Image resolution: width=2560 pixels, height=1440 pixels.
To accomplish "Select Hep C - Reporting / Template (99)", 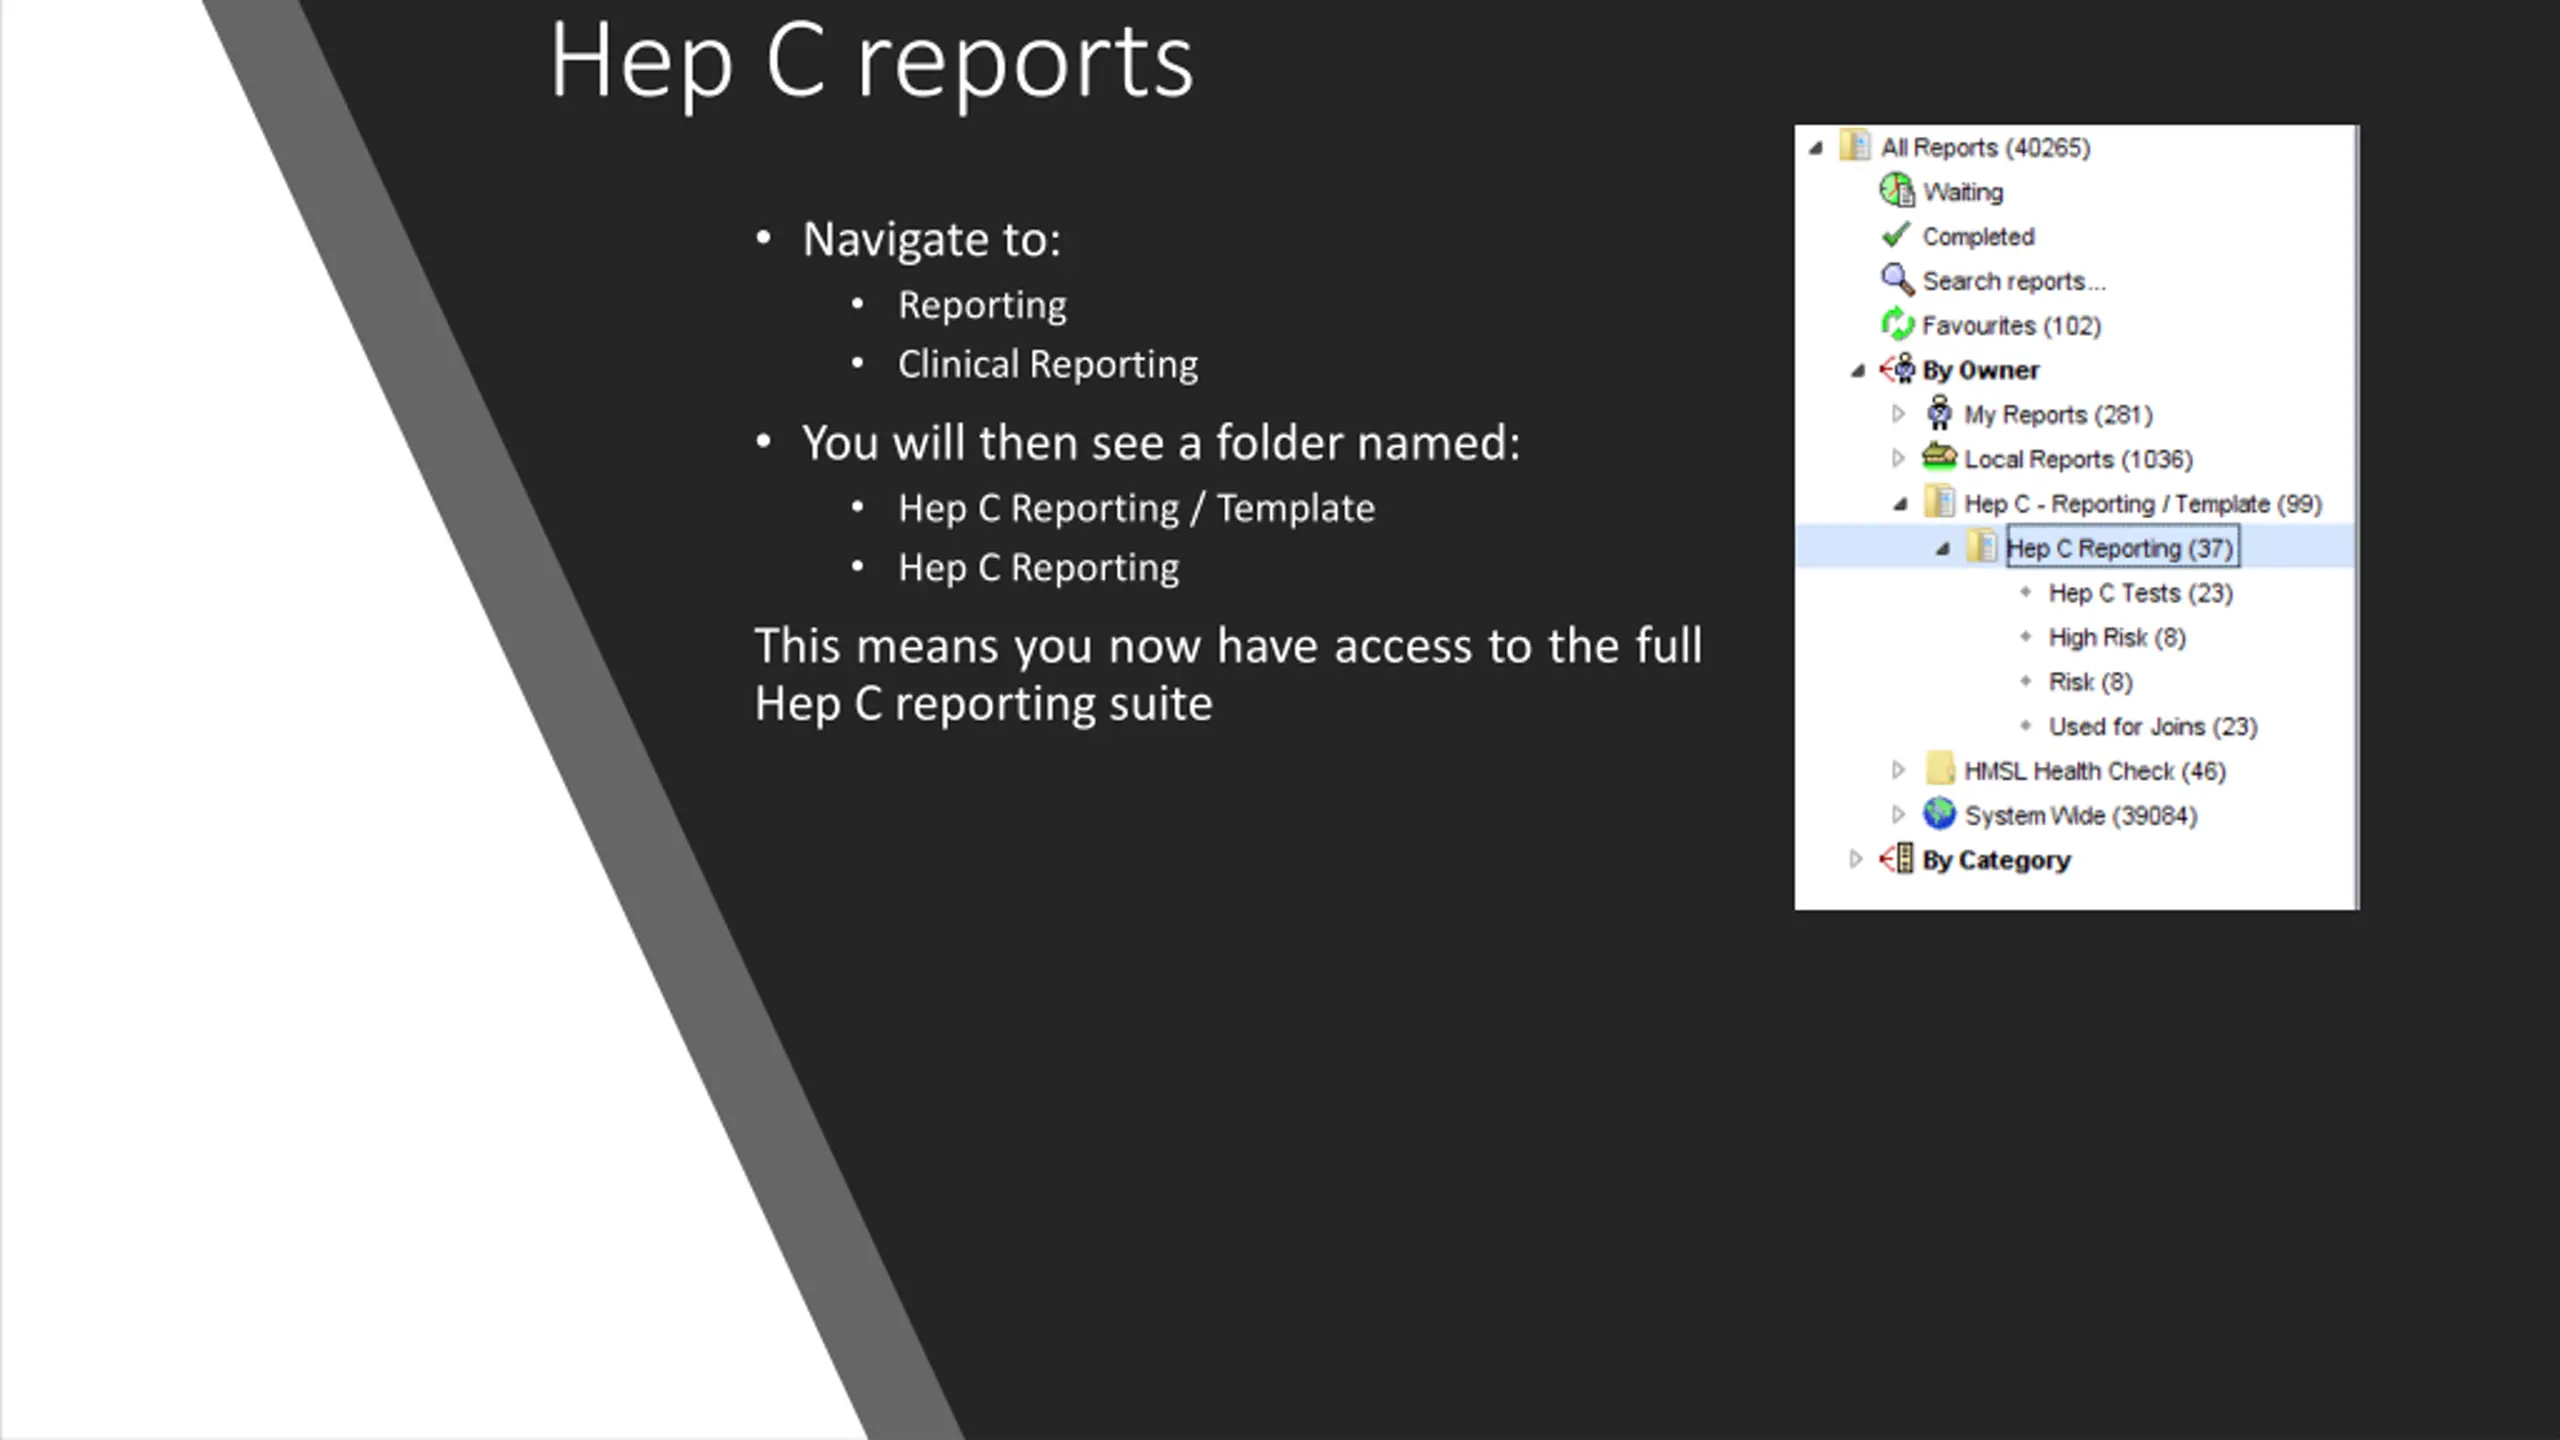I will [2143, 504].
